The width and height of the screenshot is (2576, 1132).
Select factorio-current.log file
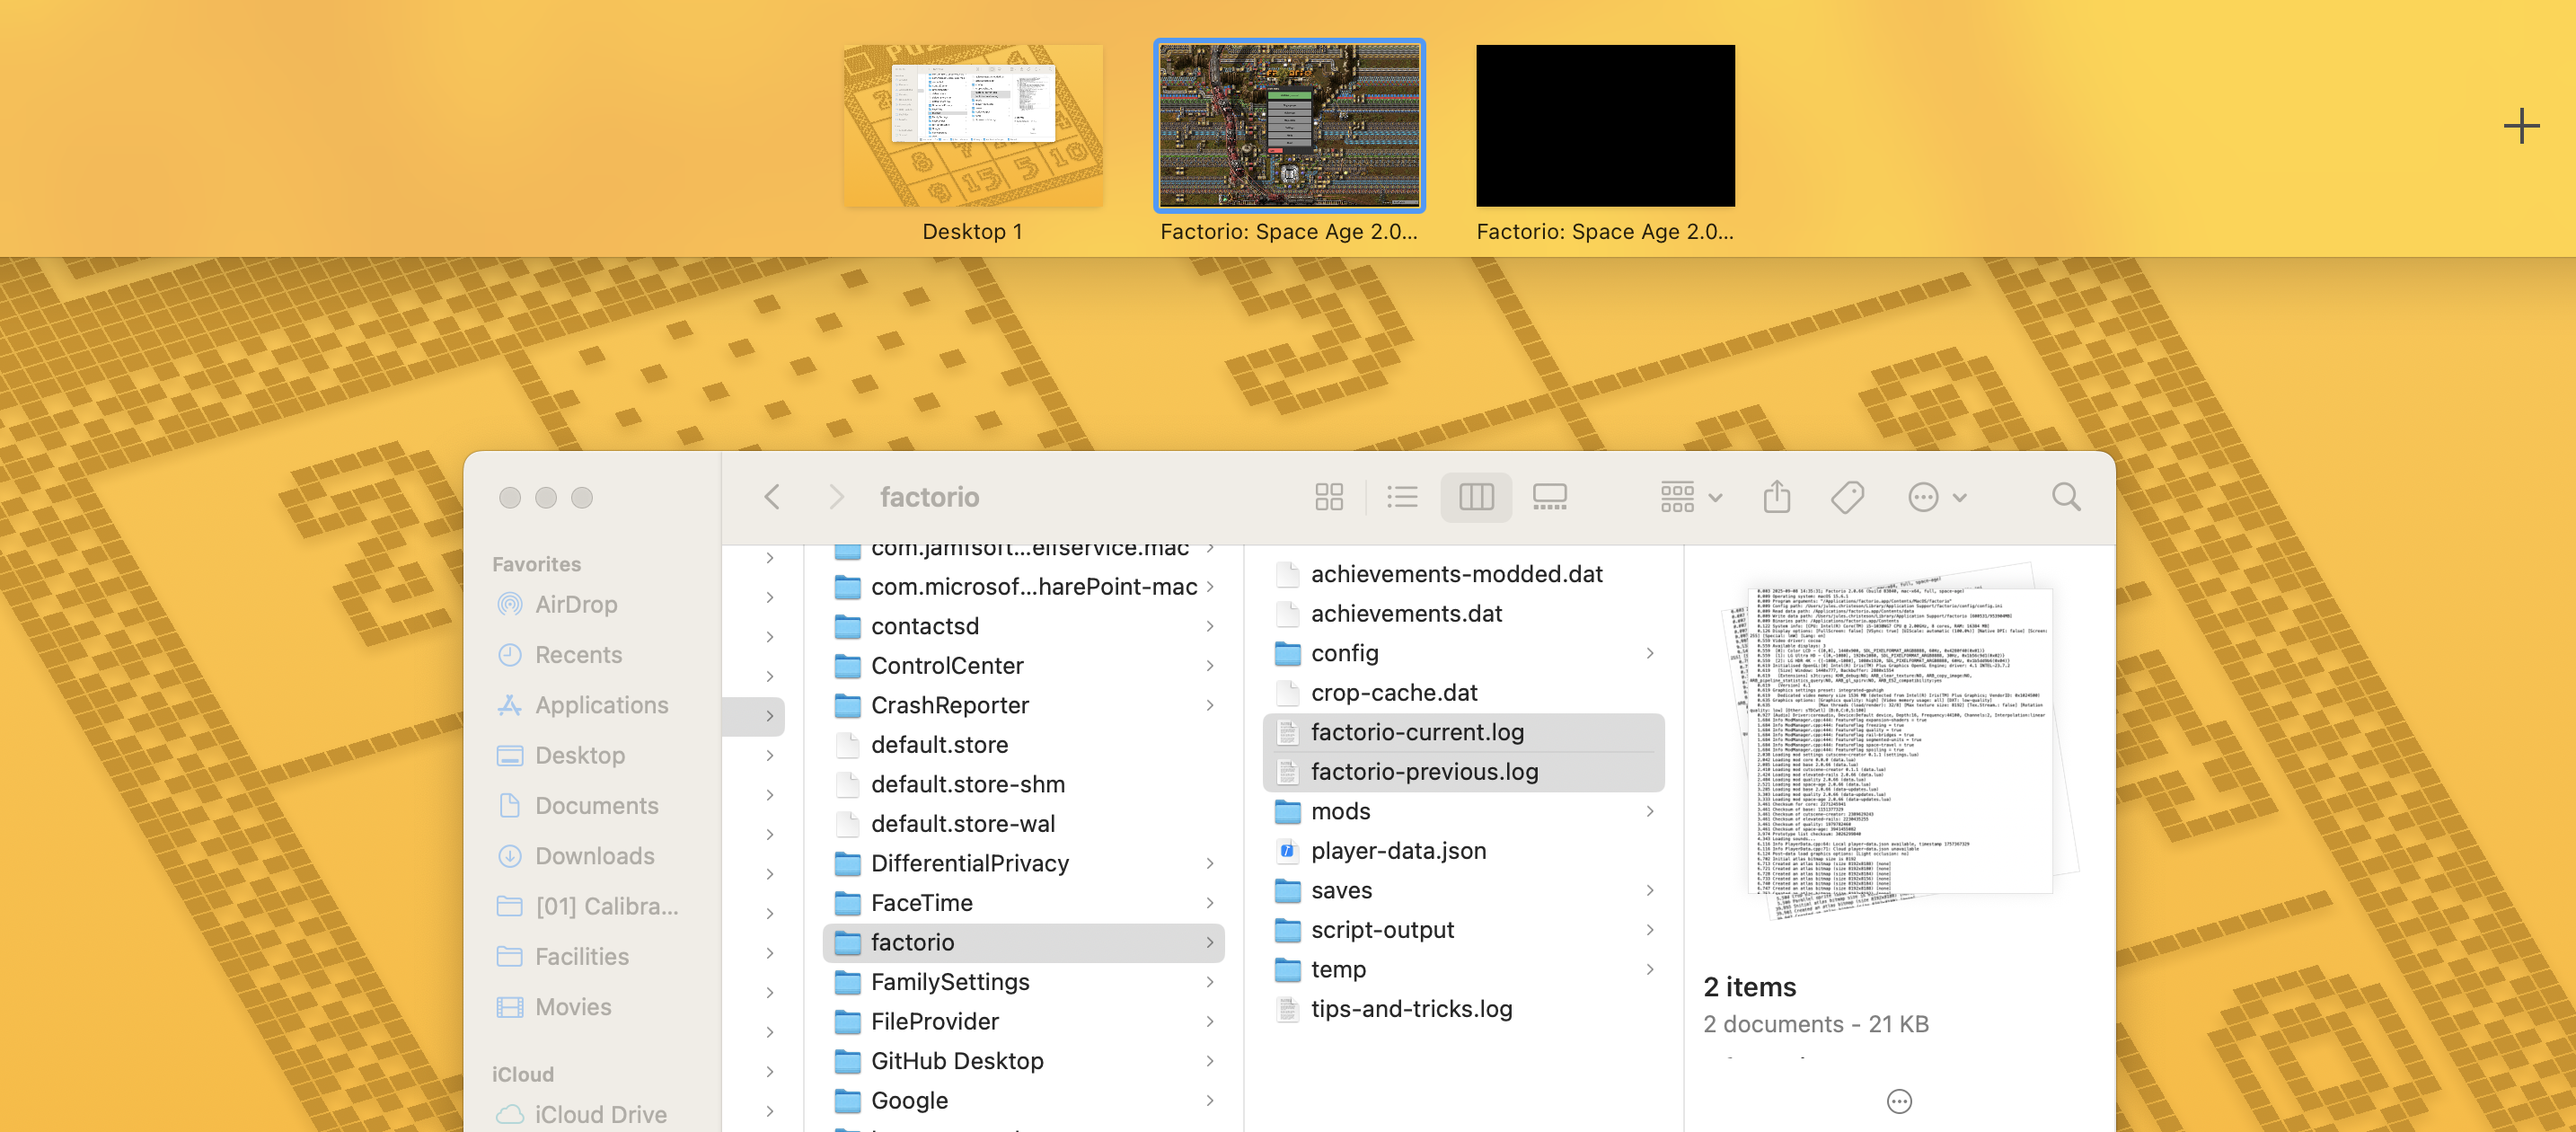click(x=1463, y=732)
